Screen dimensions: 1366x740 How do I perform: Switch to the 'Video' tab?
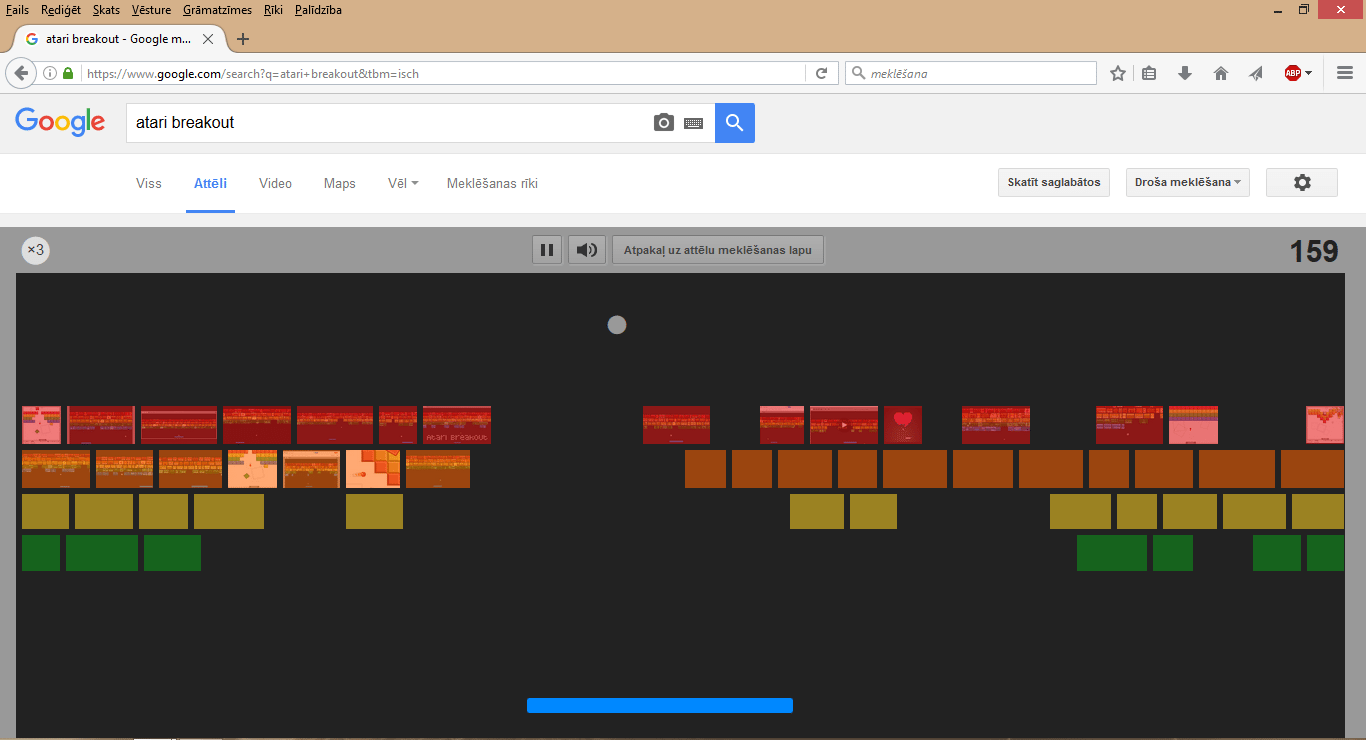coord(275,183)
